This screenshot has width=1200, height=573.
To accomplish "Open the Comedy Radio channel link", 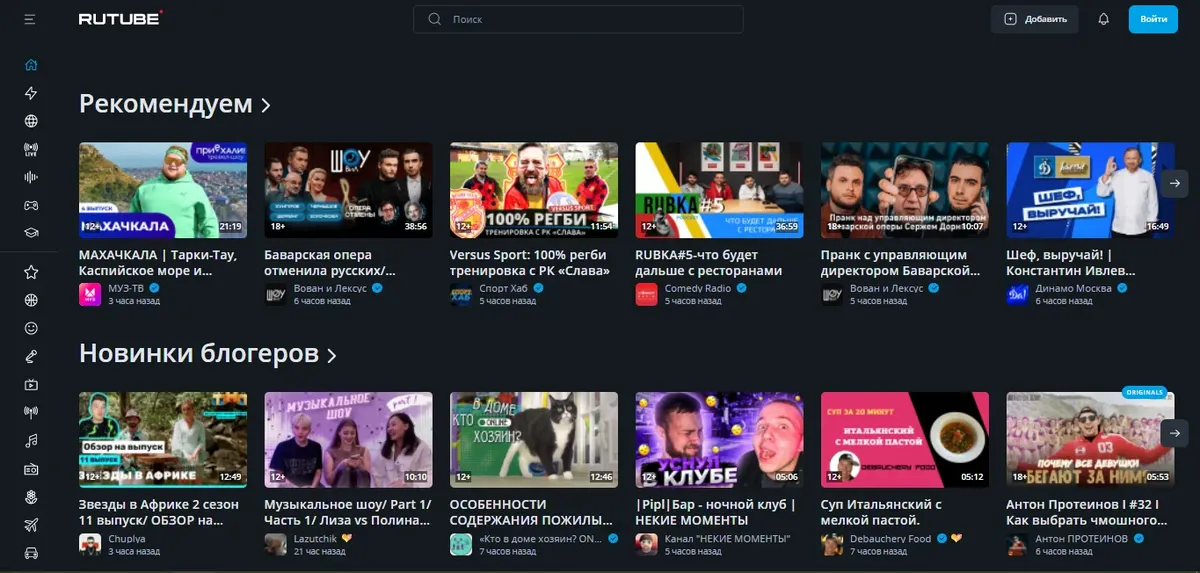I will (x=697, y=289).
